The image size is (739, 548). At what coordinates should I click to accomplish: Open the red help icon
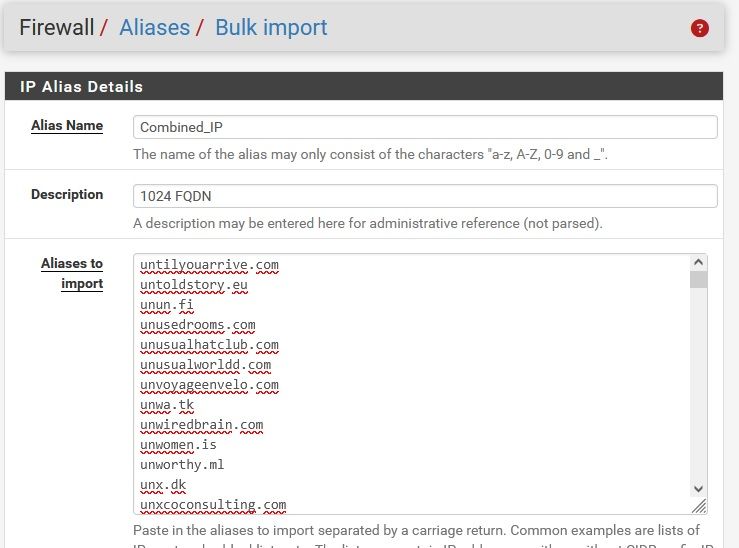(x=700, y=28)
